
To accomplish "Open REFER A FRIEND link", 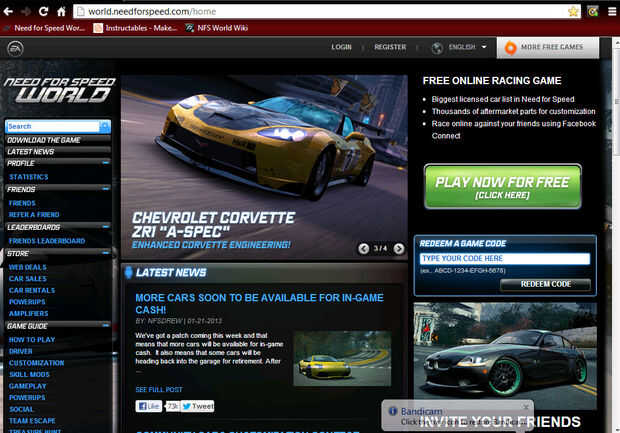I will 34,215.
